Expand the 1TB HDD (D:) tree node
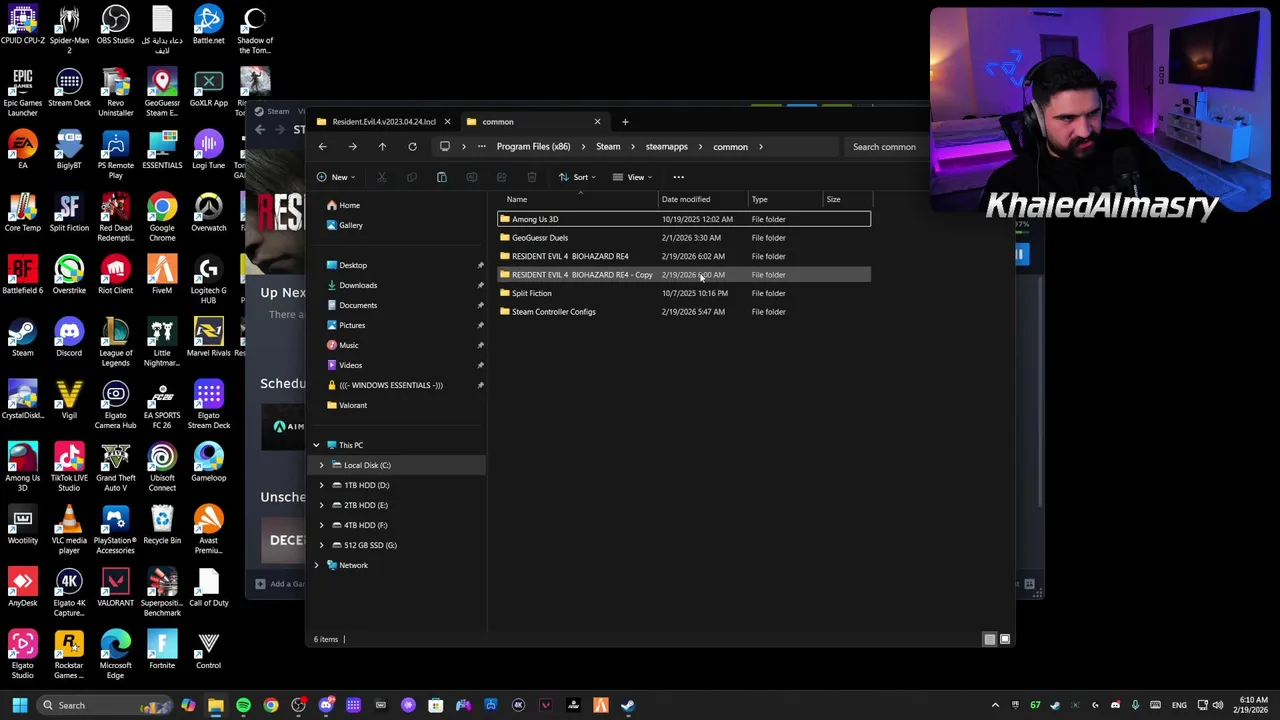Screen dimensions: 1280x720 click(321, 485)
